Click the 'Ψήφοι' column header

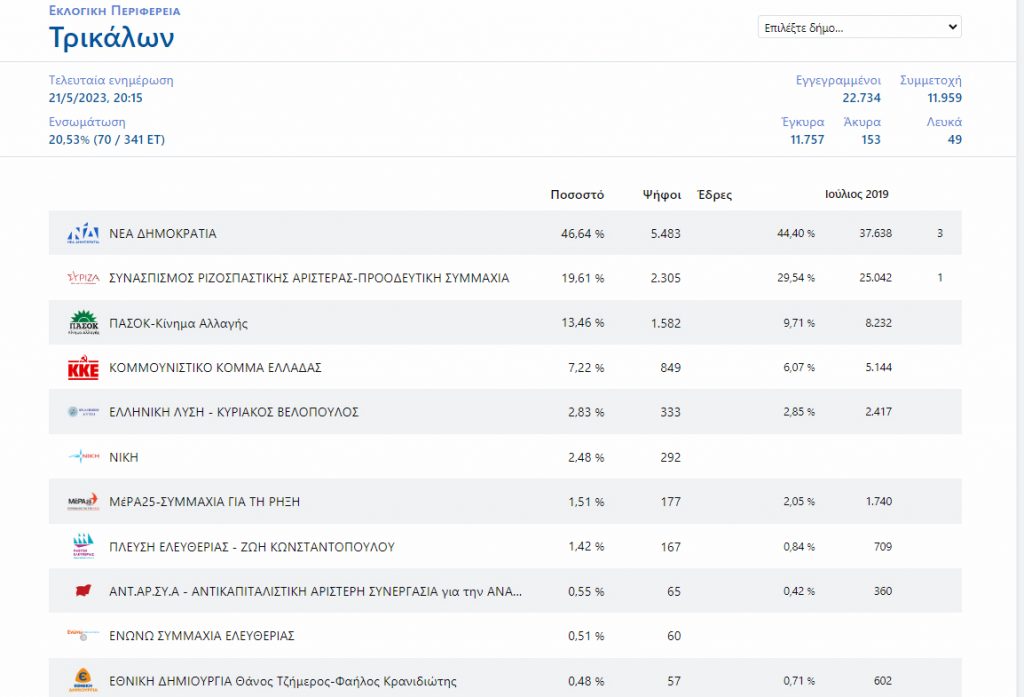661,195
